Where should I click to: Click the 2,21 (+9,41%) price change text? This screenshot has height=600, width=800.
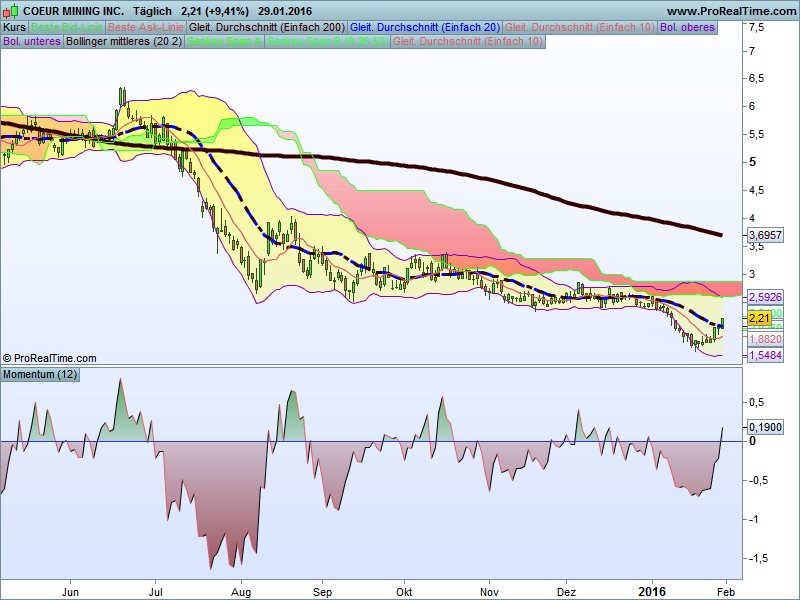click(215, 11)
